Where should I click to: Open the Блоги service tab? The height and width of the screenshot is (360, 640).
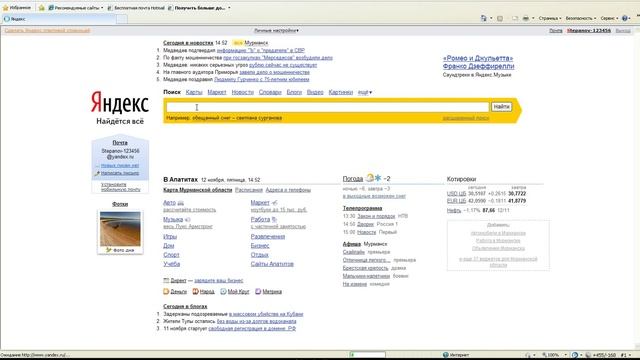[294, 92]
